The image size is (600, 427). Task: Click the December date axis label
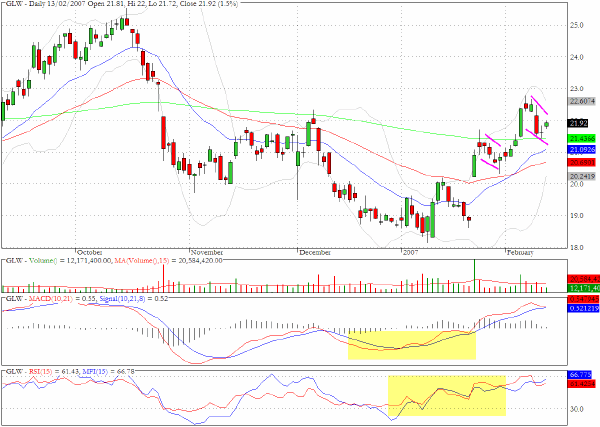point(315,253)
